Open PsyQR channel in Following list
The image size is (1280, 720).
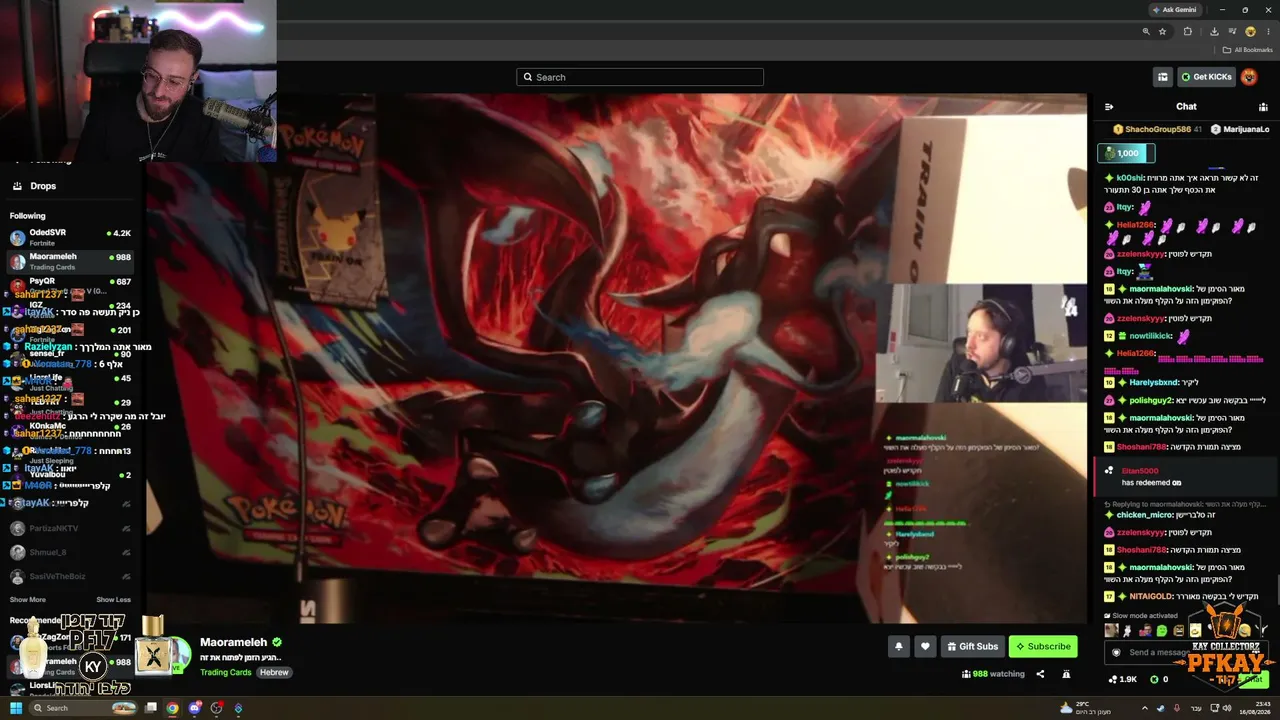point(70,286)
